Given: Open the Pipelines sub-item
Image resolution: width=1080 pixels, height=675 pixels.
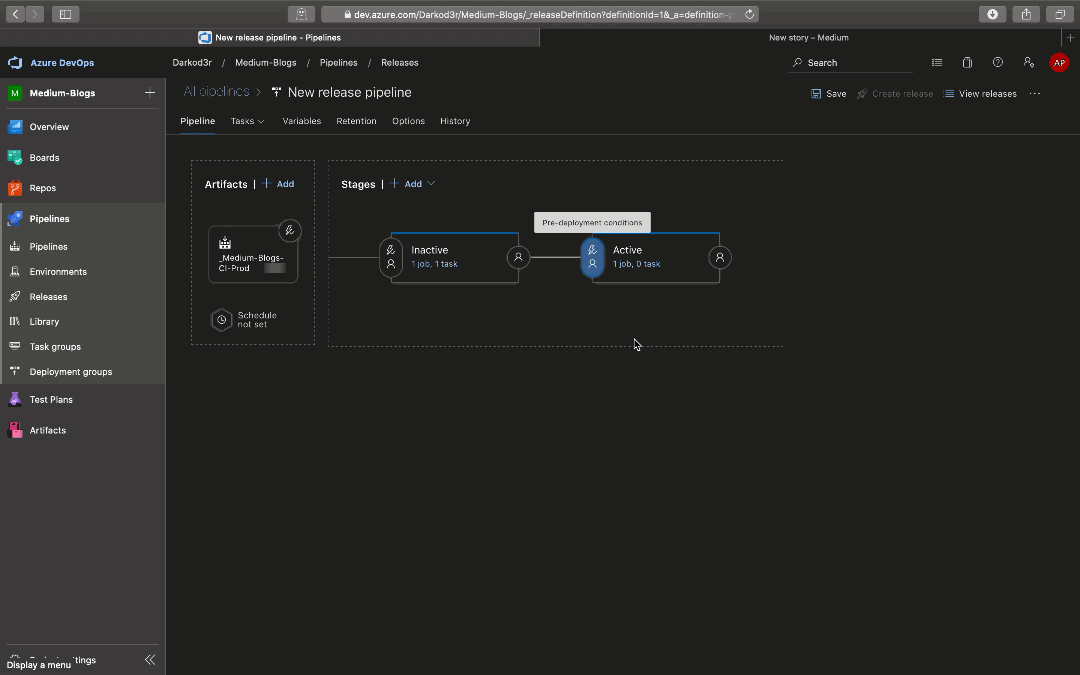Looking at the screenshot, I should (x=48, y=247).
